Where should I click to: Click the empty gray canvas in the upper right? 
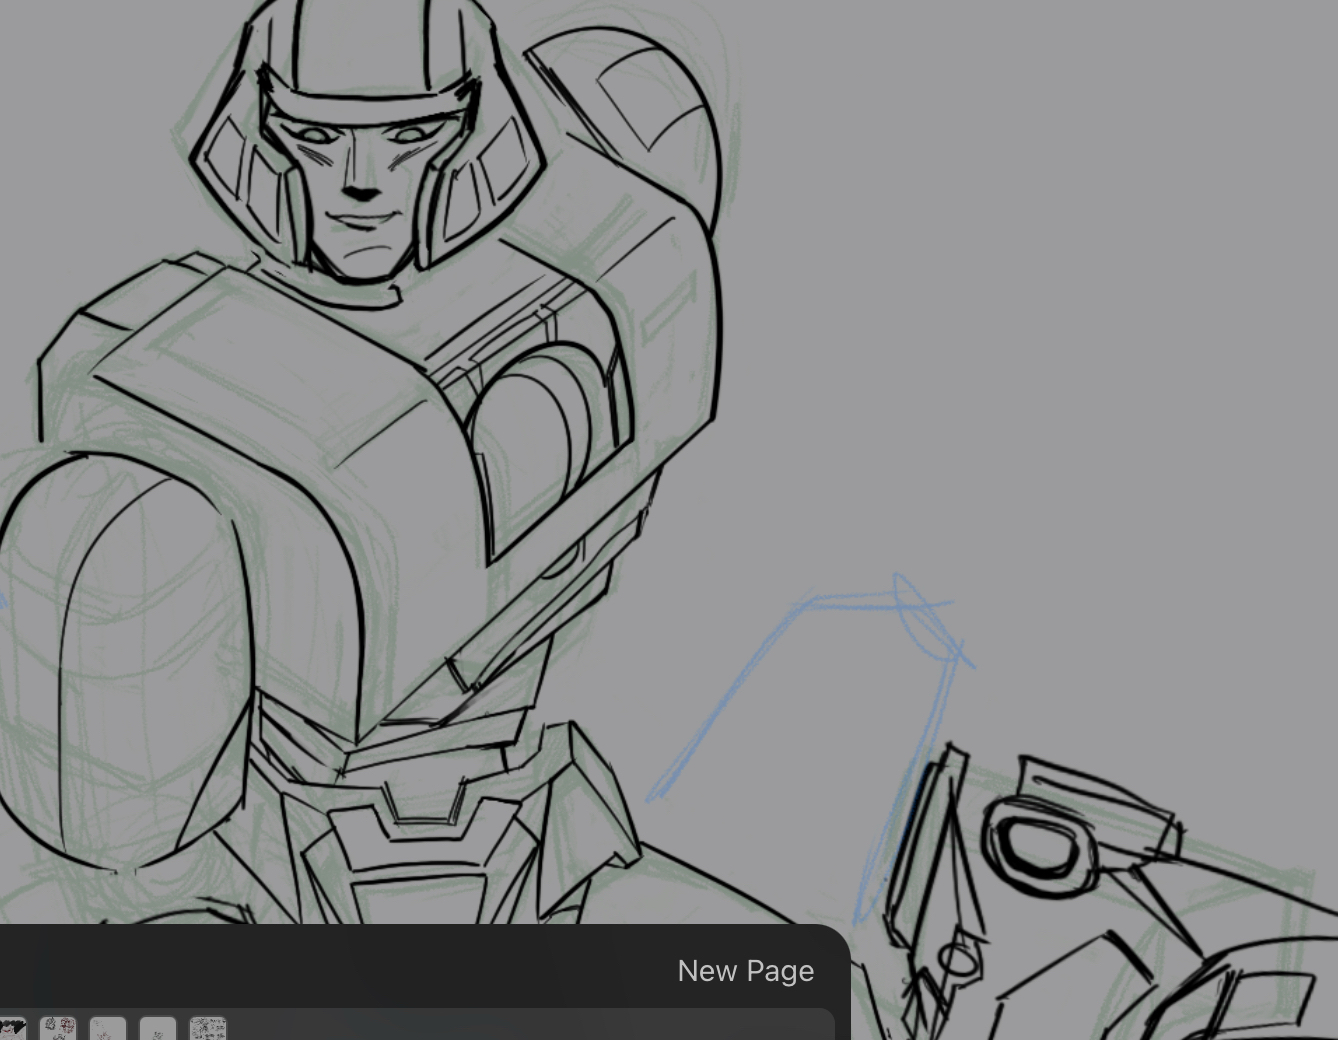[x=1050, y=250]
